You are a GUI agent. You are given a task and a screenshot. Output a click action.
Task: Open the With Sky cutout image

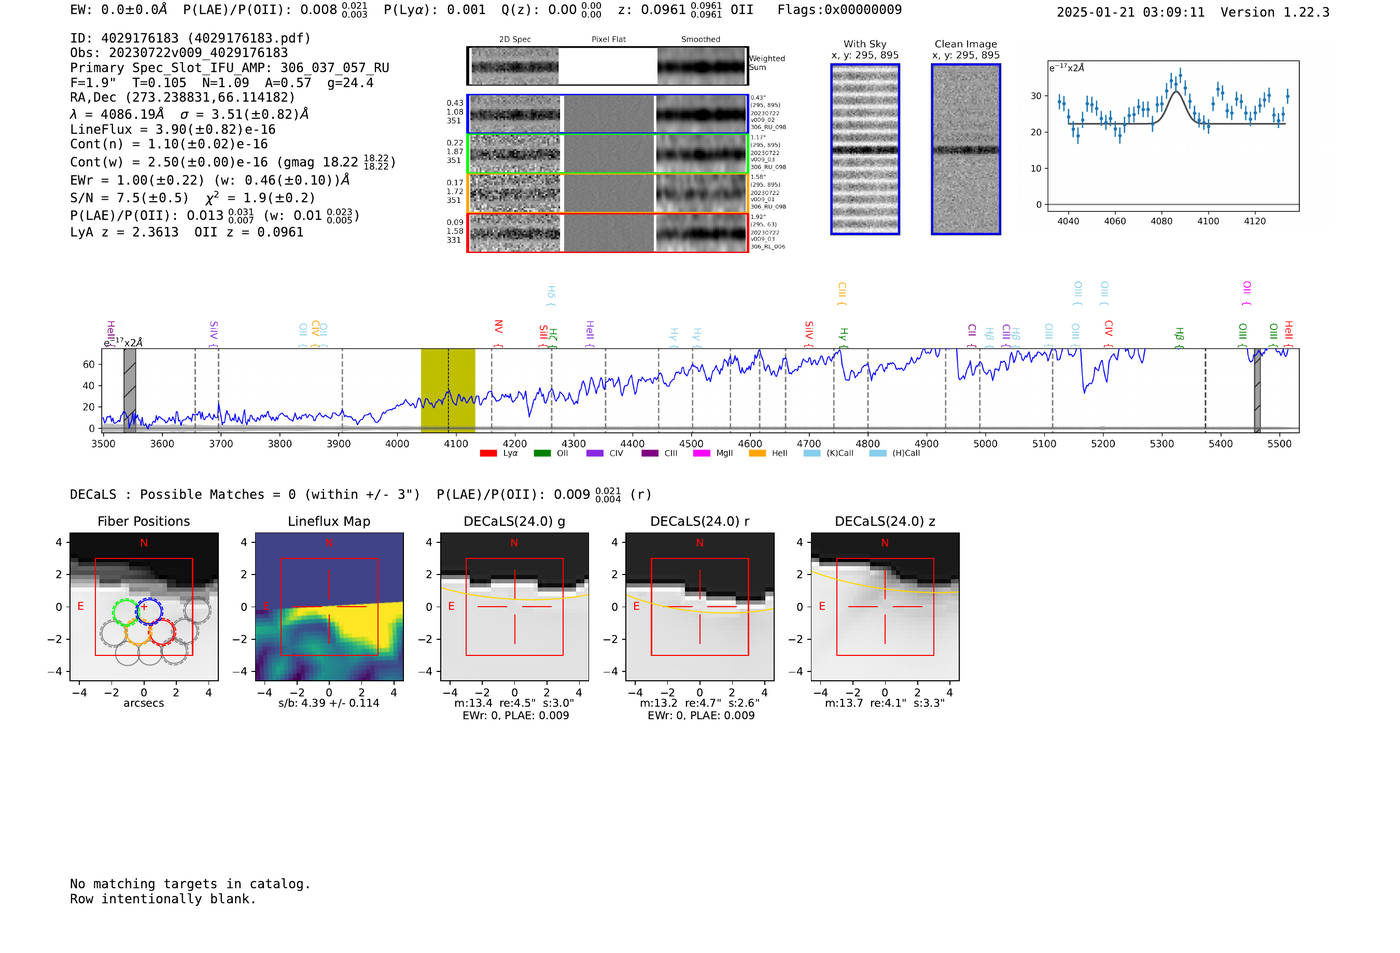click(865, 149)
